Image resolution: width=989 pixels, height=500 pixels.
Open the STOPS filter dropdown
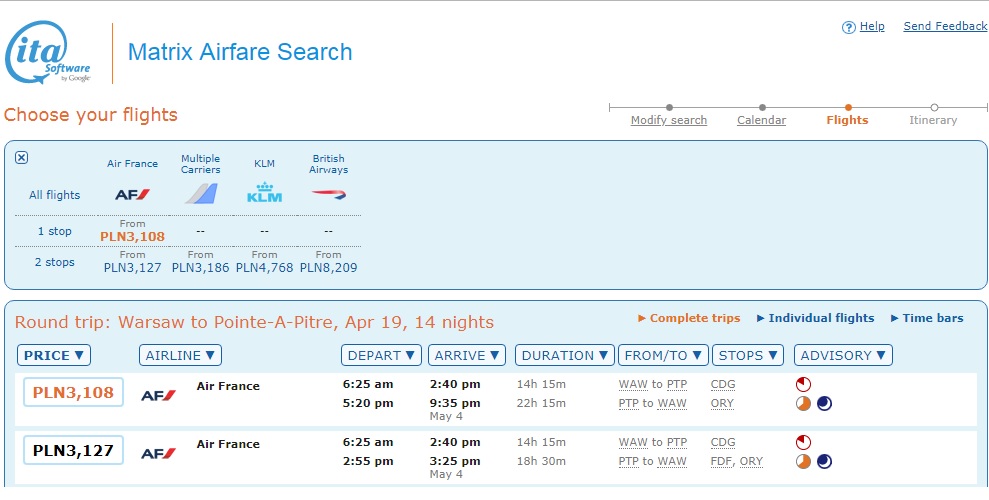748,355
